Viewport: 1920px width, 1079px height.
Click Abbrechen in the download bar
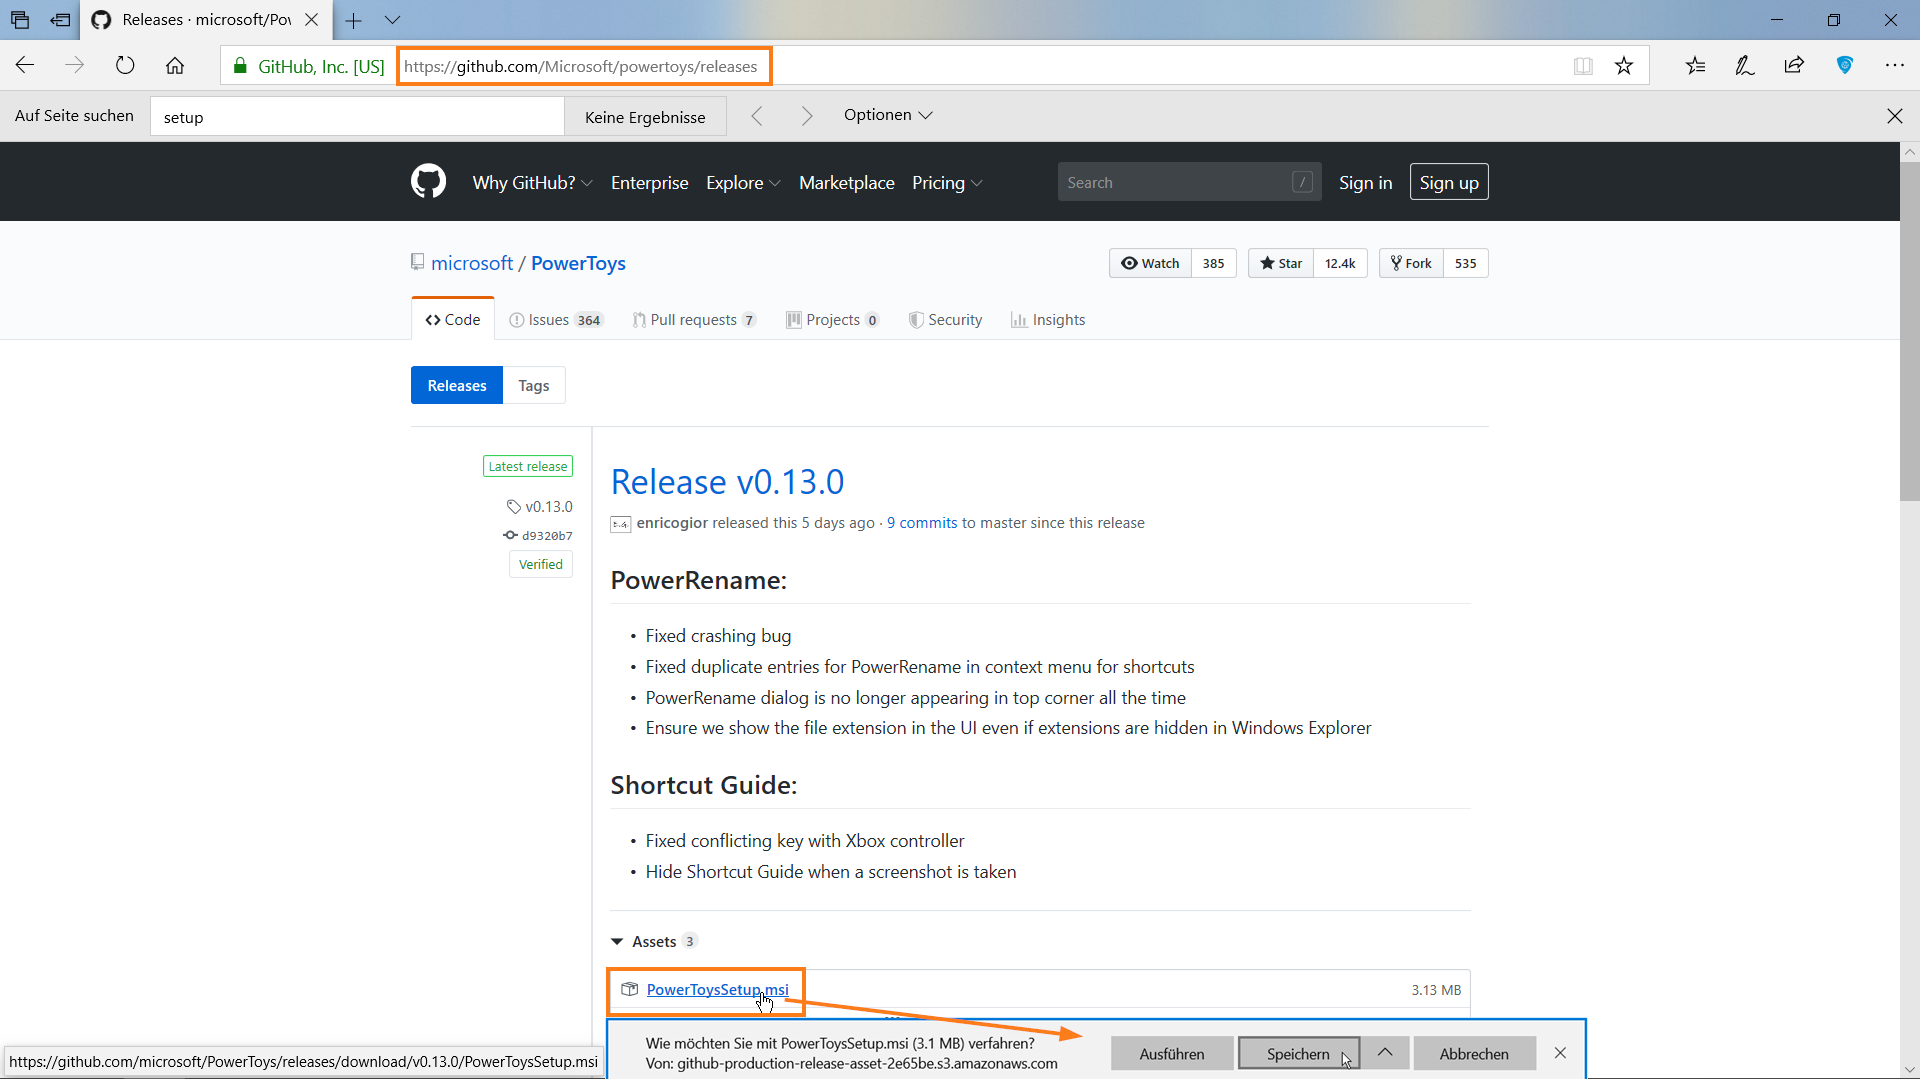1474,1054
